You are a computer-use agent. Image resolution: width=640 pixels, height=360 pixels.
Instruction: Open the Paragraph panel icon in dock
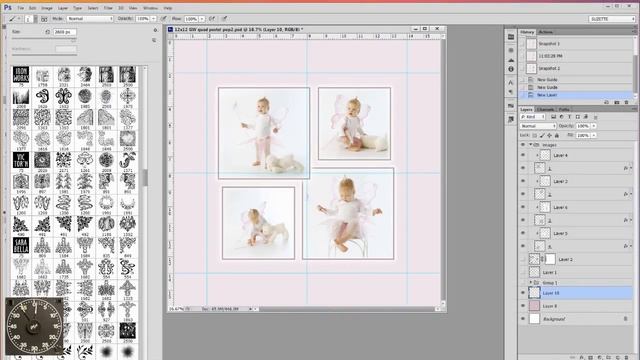click(511, 92)
